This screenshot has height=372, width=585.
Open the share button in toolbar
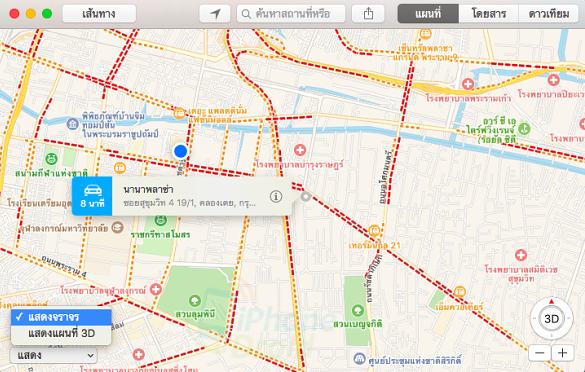(x=368, y=14)
